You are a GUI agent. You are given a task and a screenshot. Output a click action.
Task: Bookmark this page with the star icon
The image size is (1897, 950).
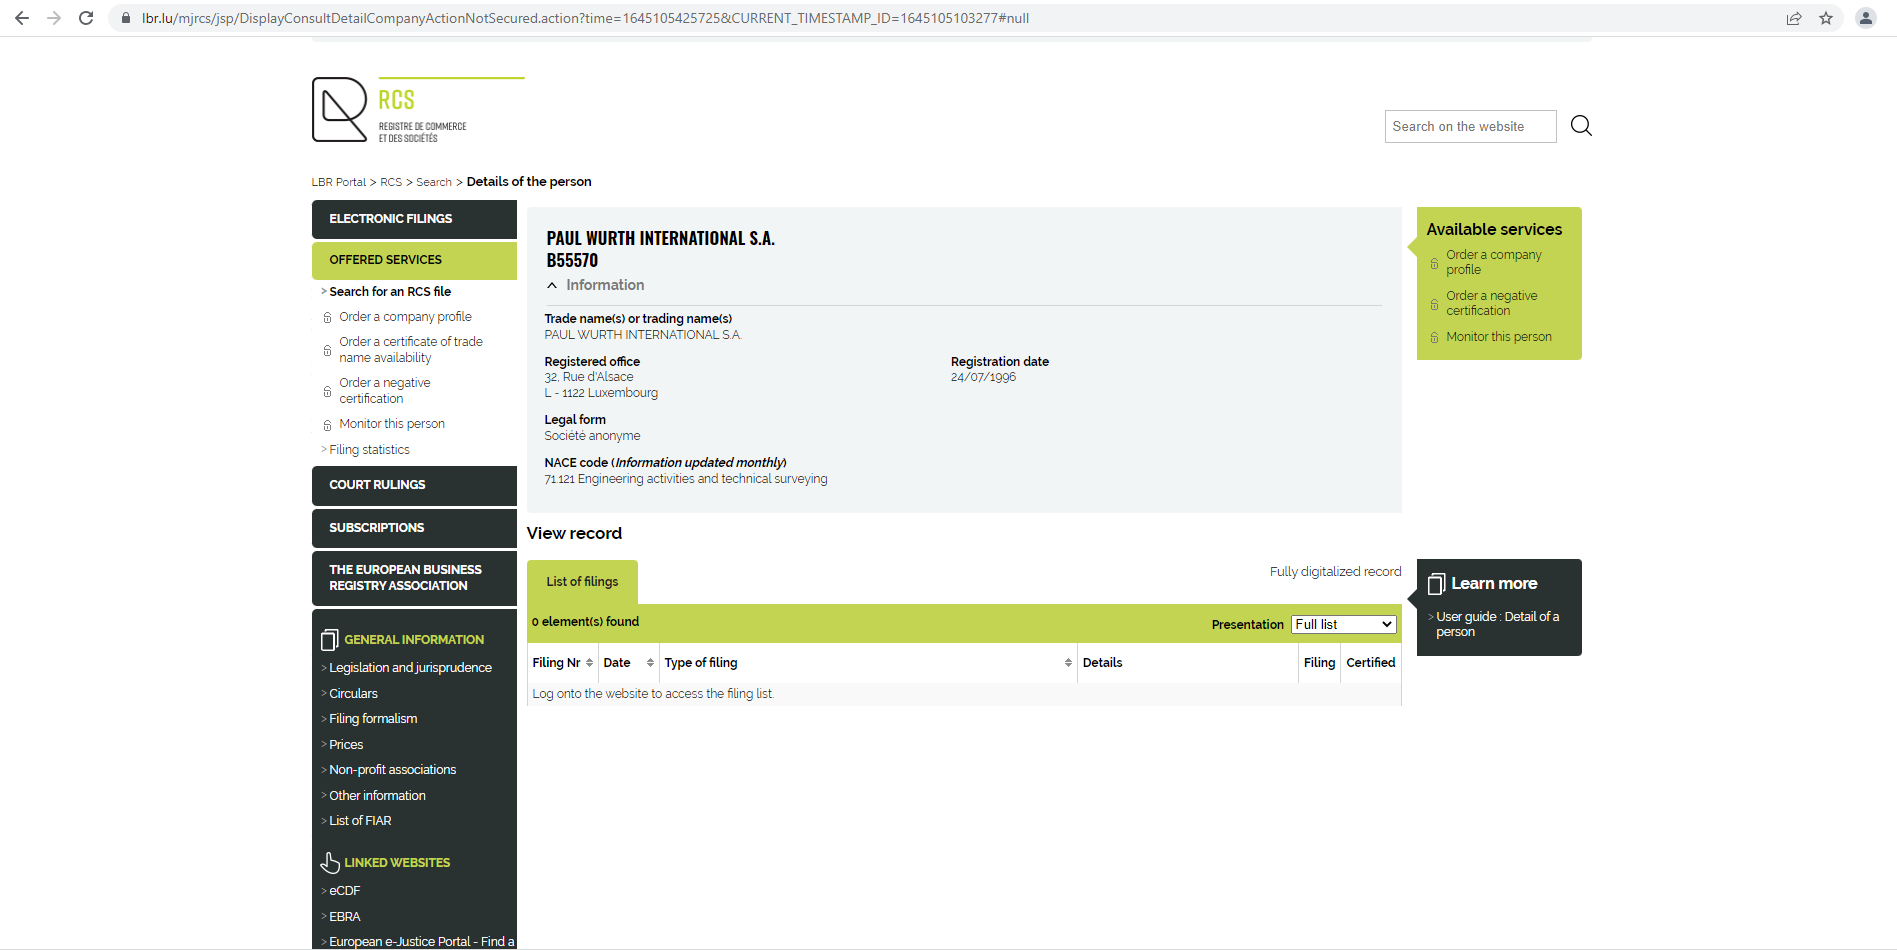[1826, 18]
